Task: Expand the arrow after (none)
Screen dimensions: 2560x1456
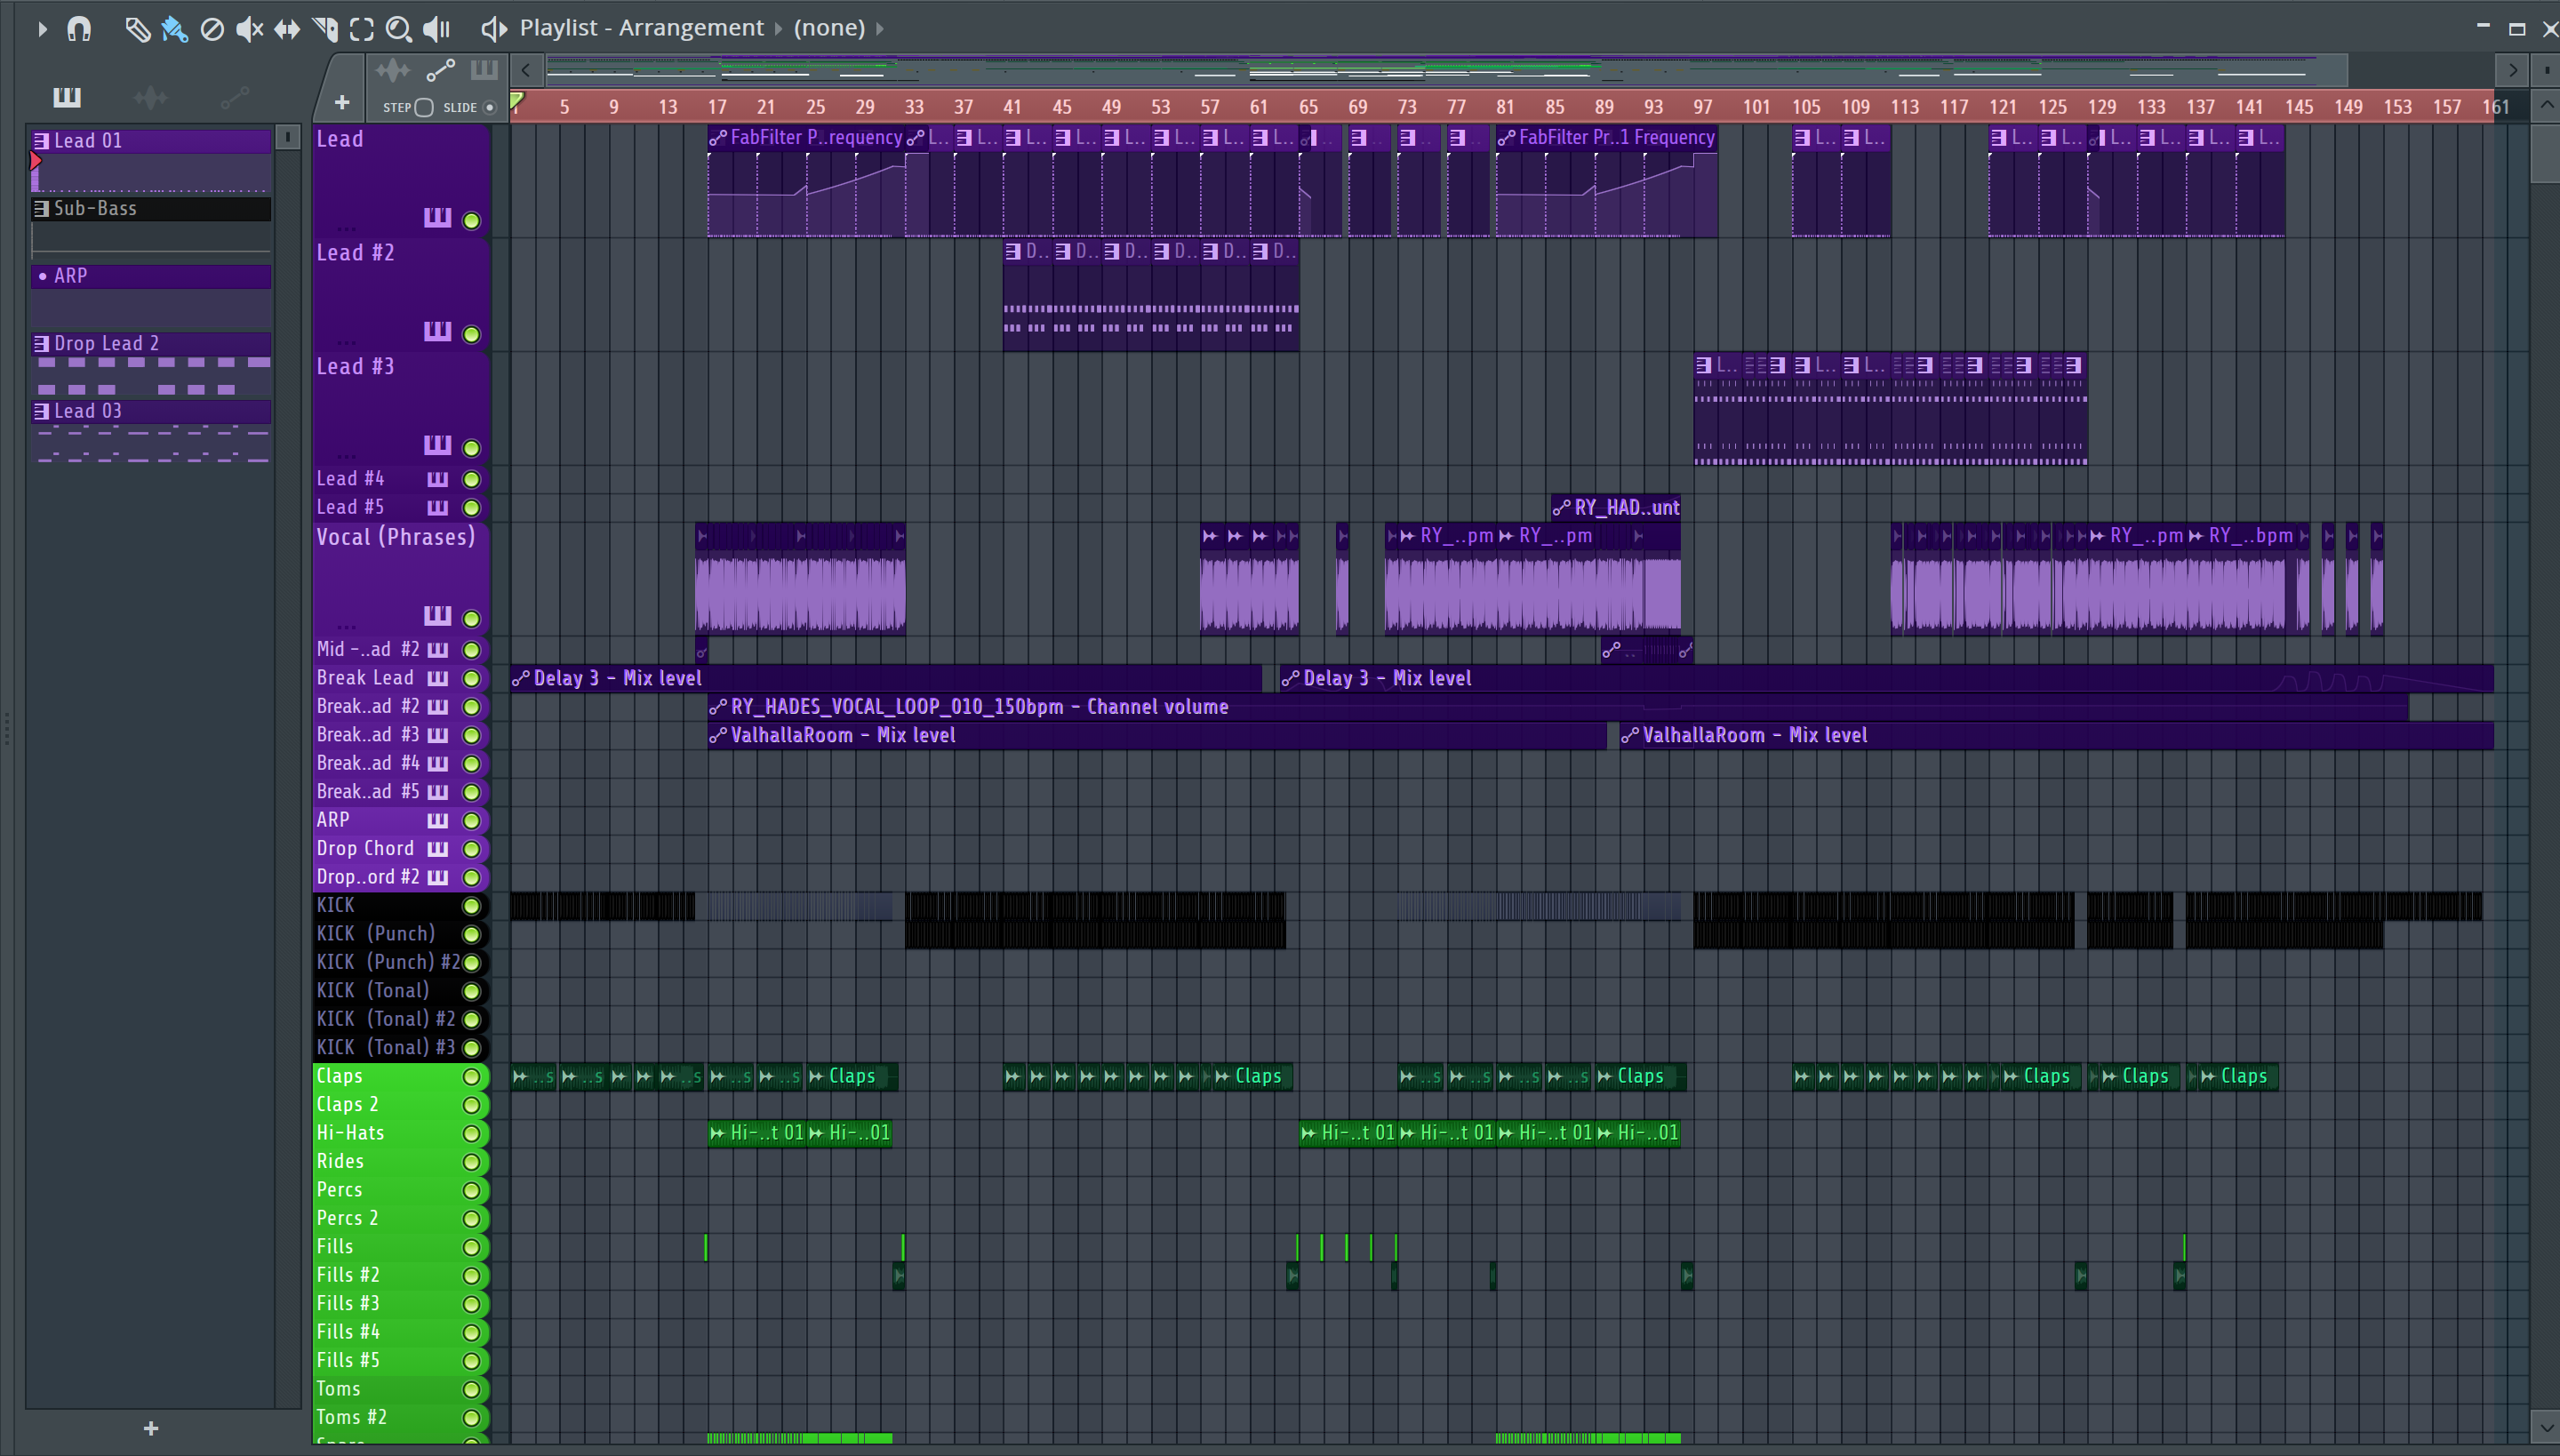Action: (x=879, y=28)
